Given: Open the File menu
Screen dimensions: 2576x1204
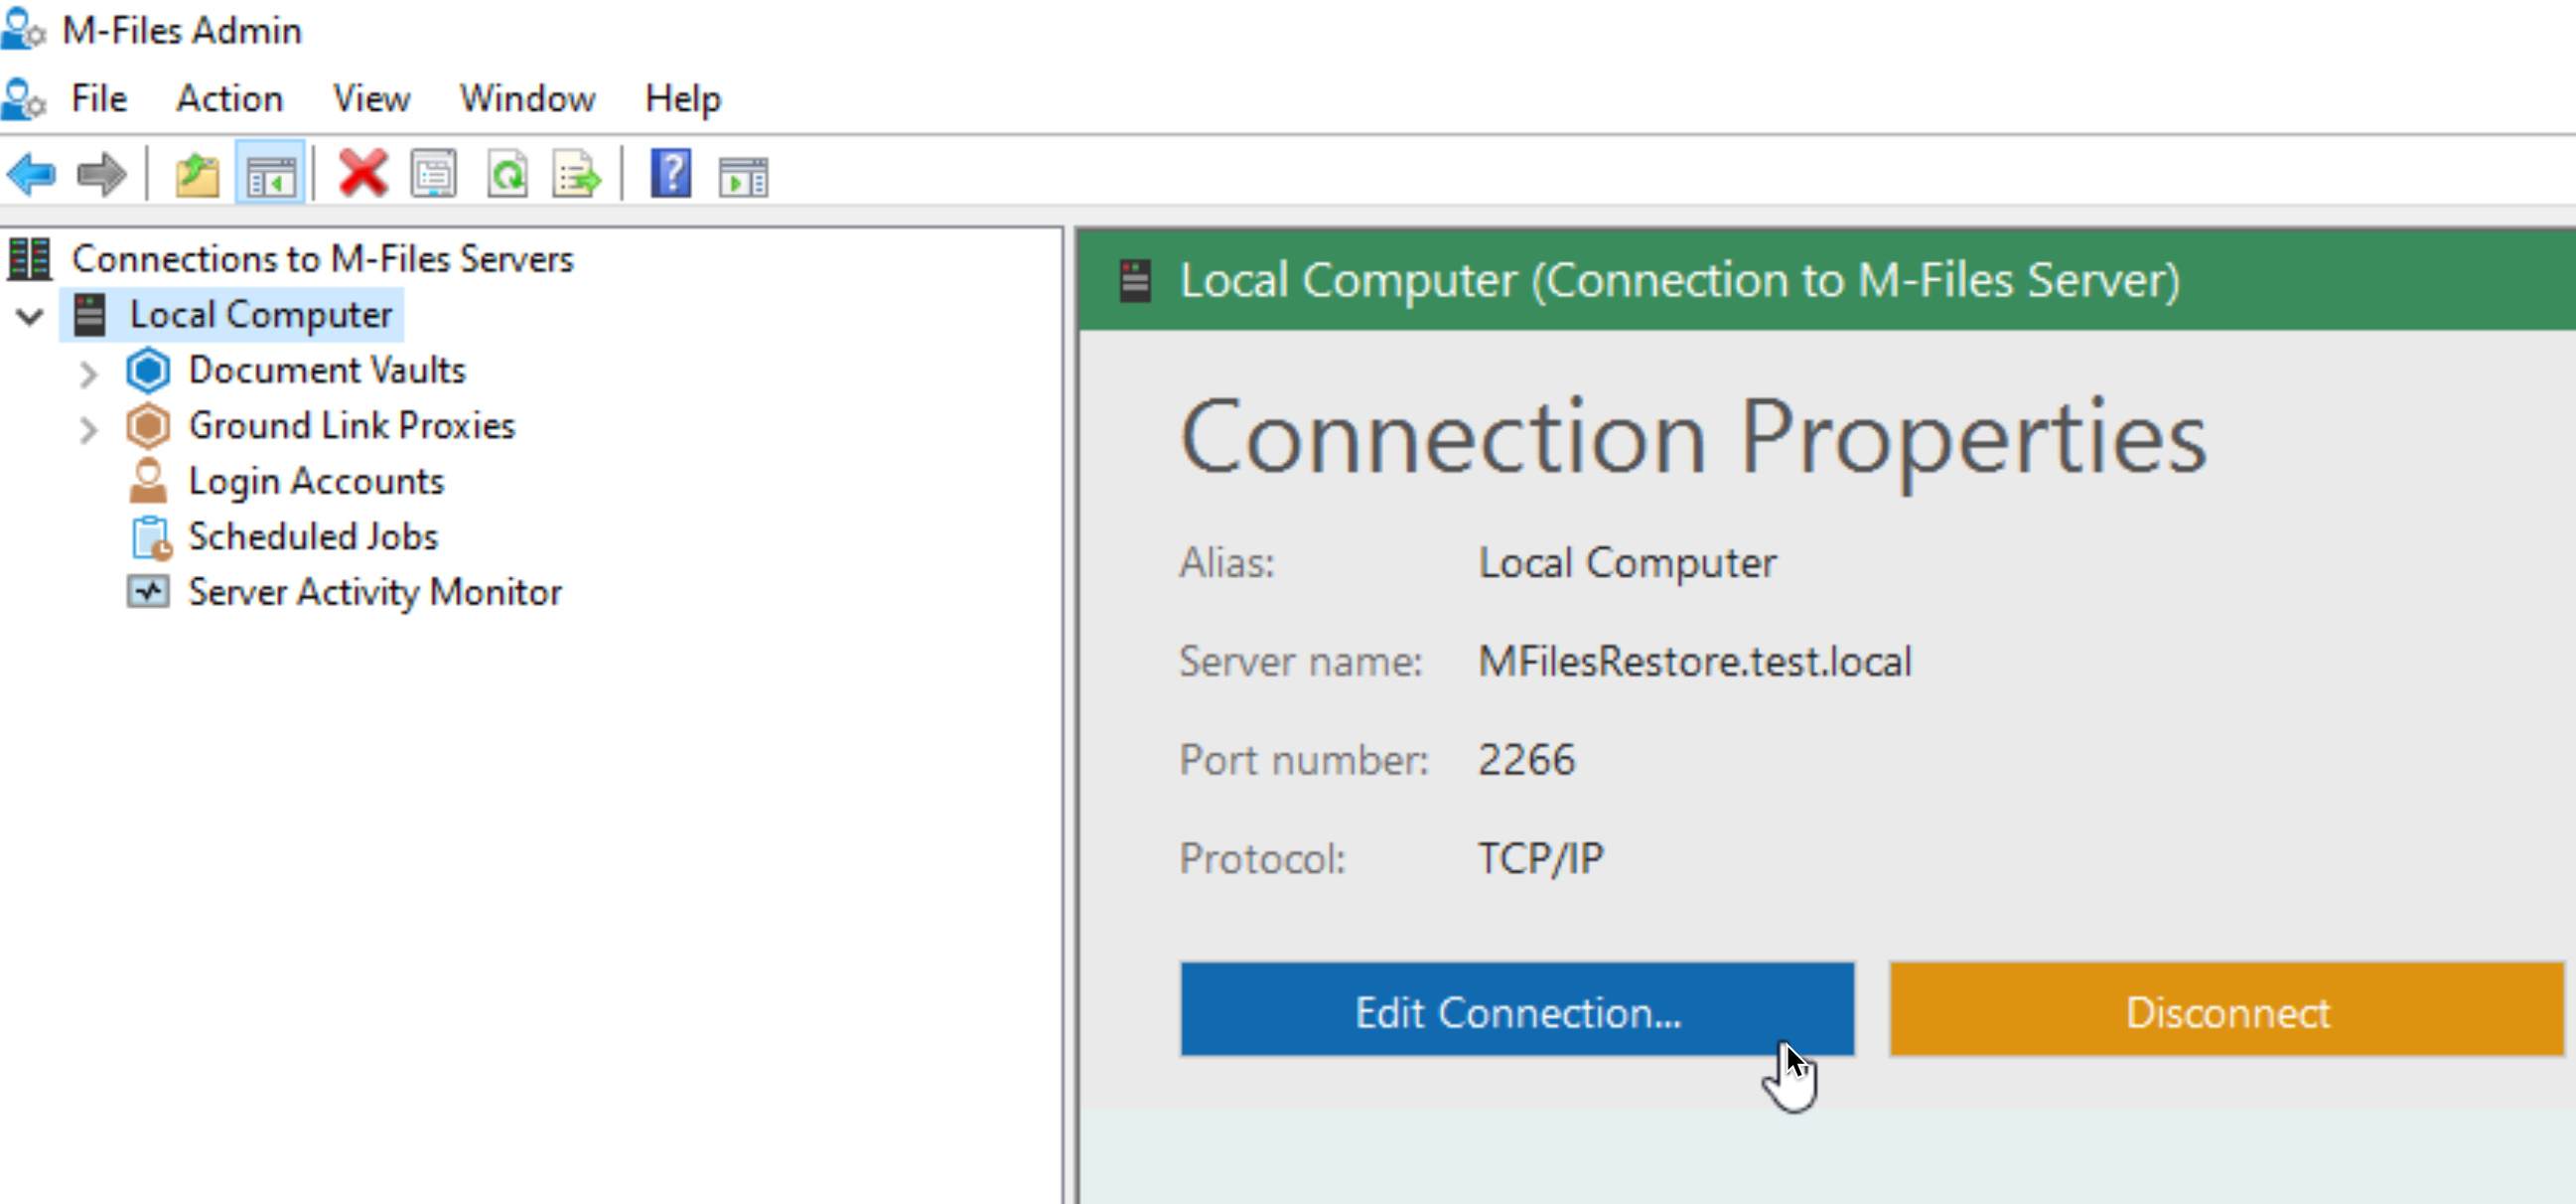Looking at the screenshot, I should (99, 99).
